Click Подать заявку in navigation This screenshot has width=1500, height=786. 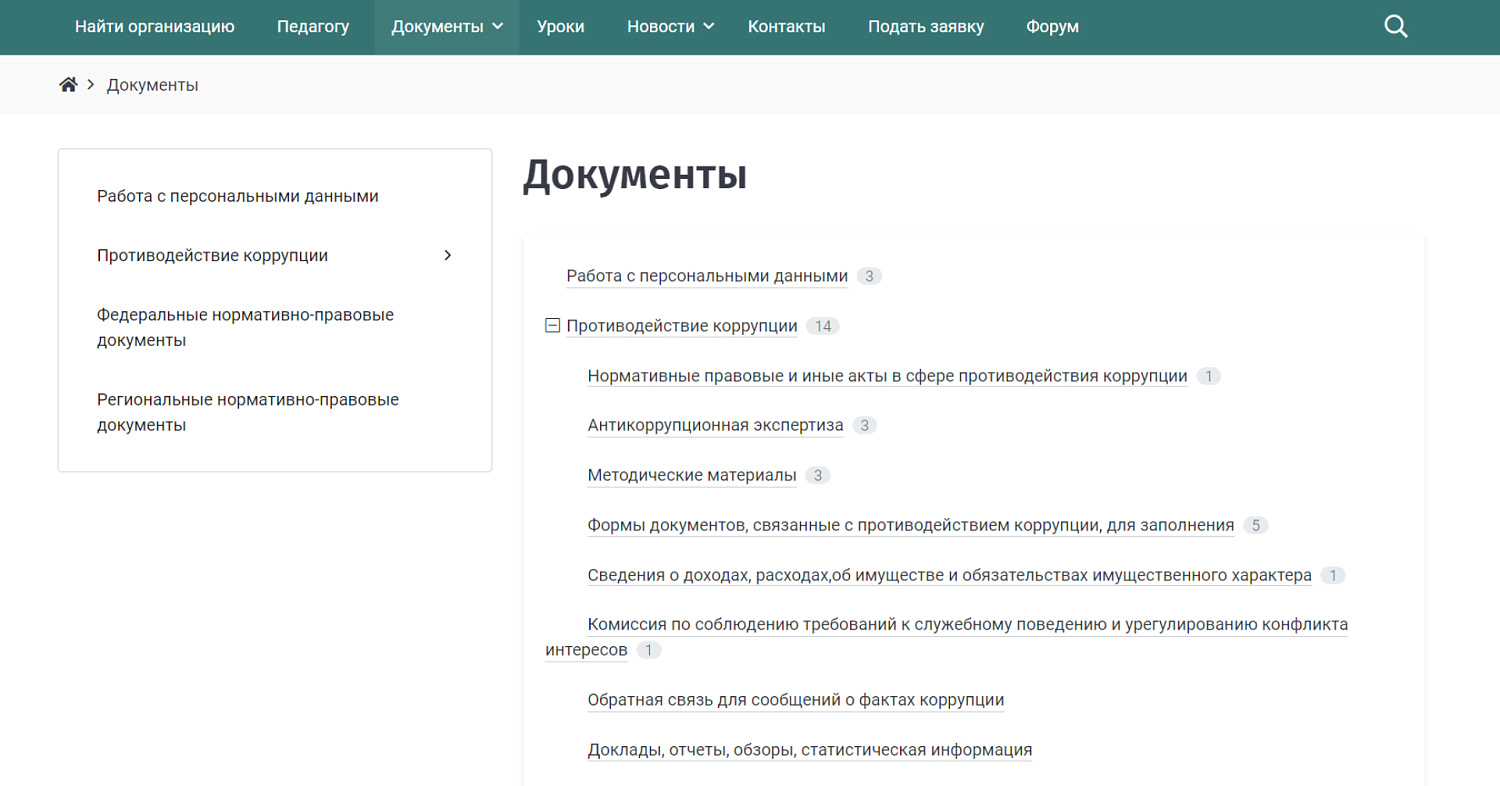(x=925, y=27)
